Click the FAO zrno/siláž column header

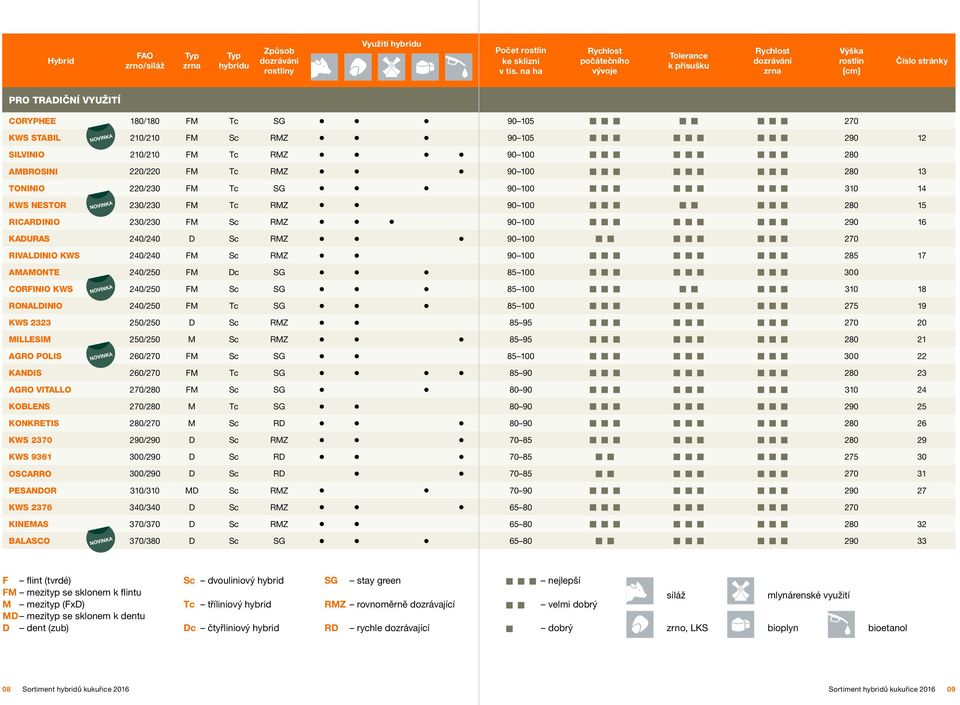[144, 61]
